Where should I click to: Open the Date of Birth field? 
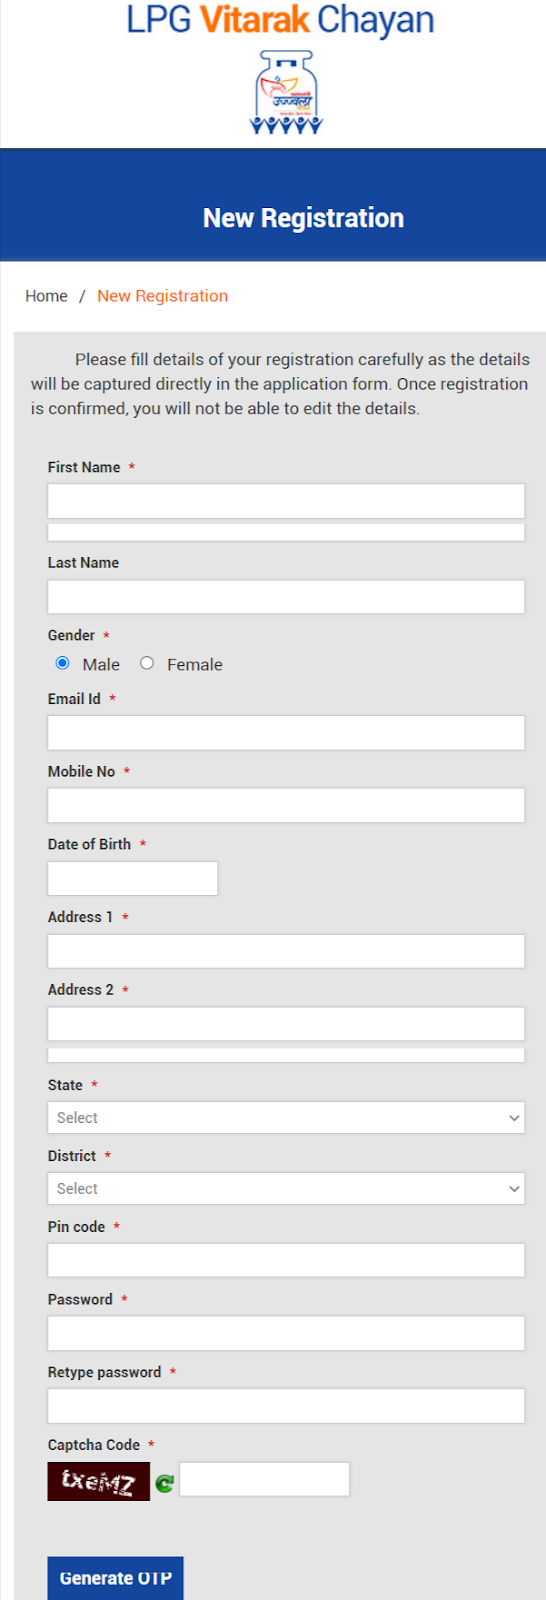[x=133, y=878]
